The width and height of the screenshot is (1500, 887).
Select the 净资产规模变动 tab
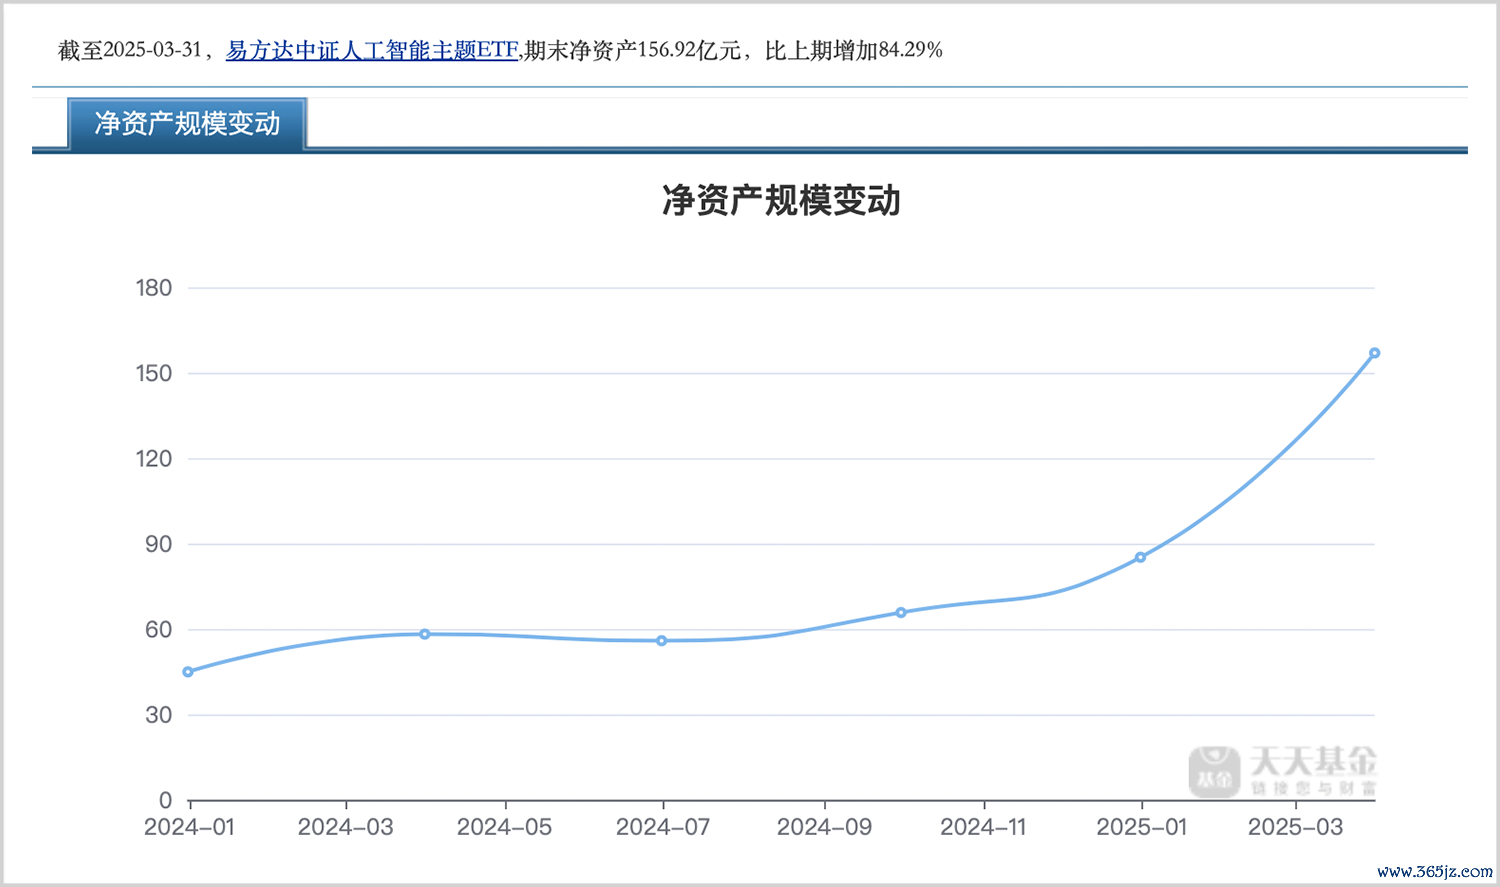click(x=187, y=124)
